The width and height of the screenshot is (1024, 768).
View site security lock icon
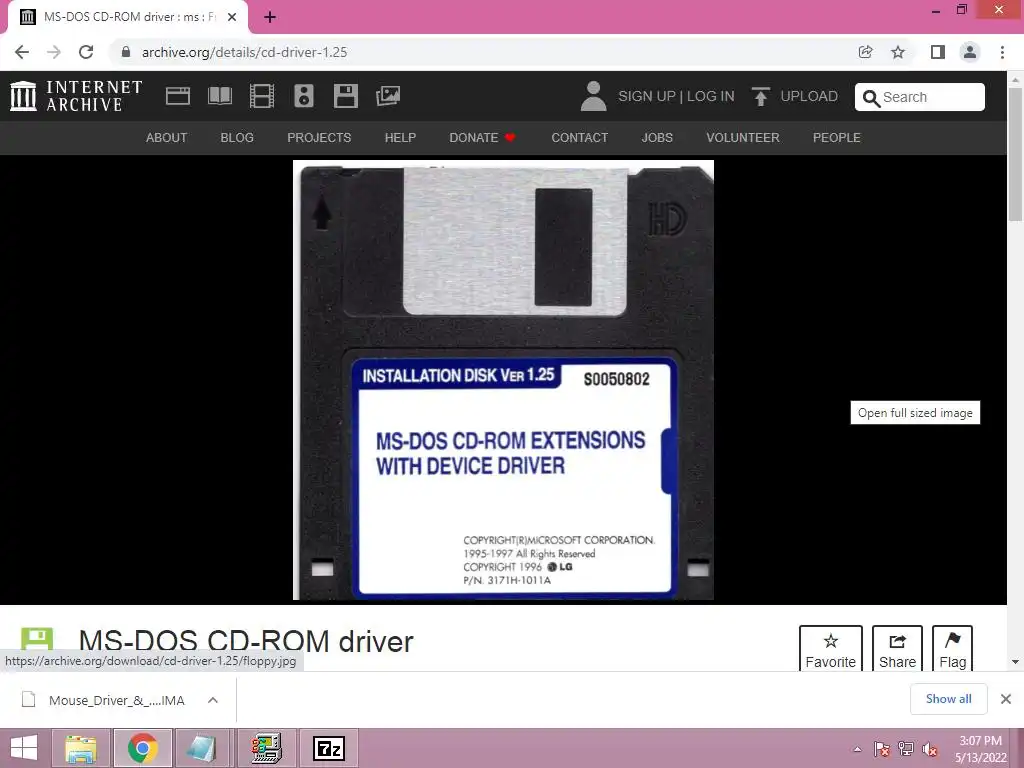pyautogui.click(x=126, y=52)
